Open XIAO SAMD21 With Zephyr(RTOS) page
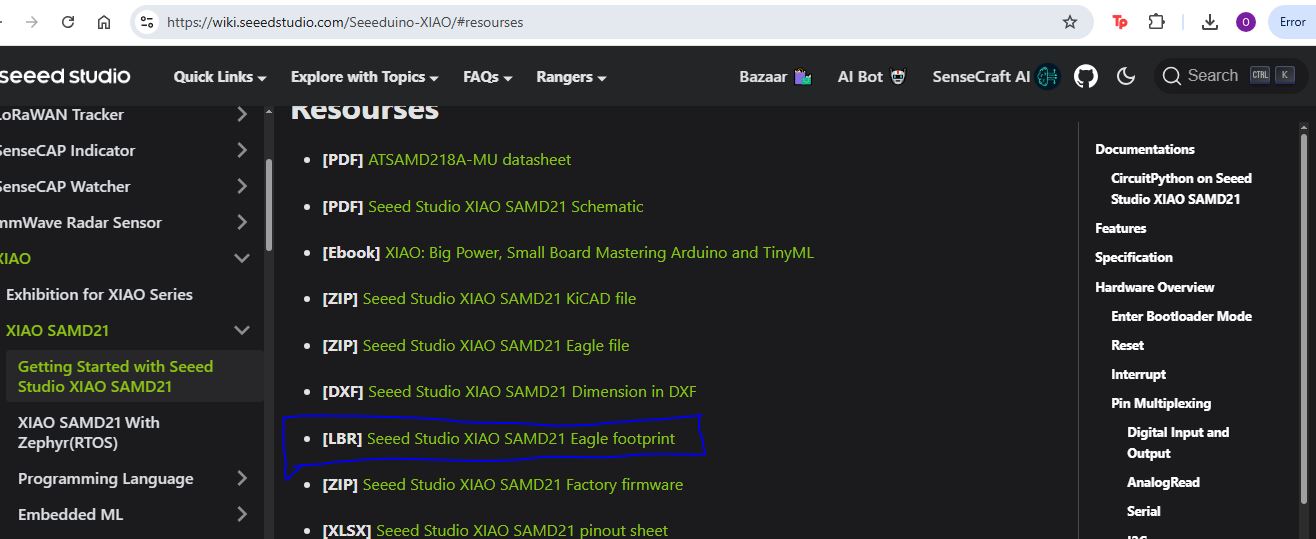 pos(89,432)
